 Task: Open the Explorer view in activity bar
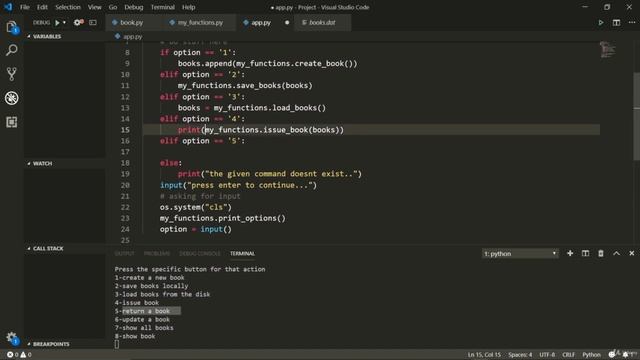pos(11,27)
